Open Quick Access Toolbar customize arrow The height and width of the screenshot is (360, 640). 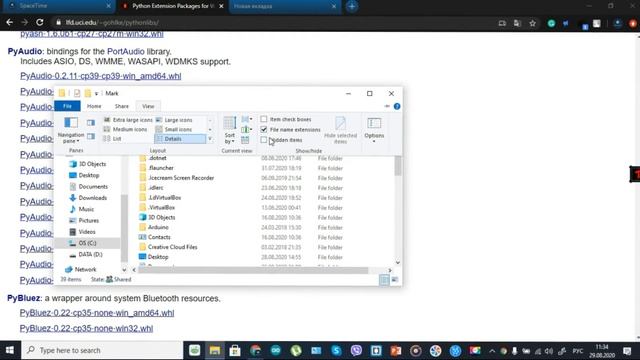96,93
